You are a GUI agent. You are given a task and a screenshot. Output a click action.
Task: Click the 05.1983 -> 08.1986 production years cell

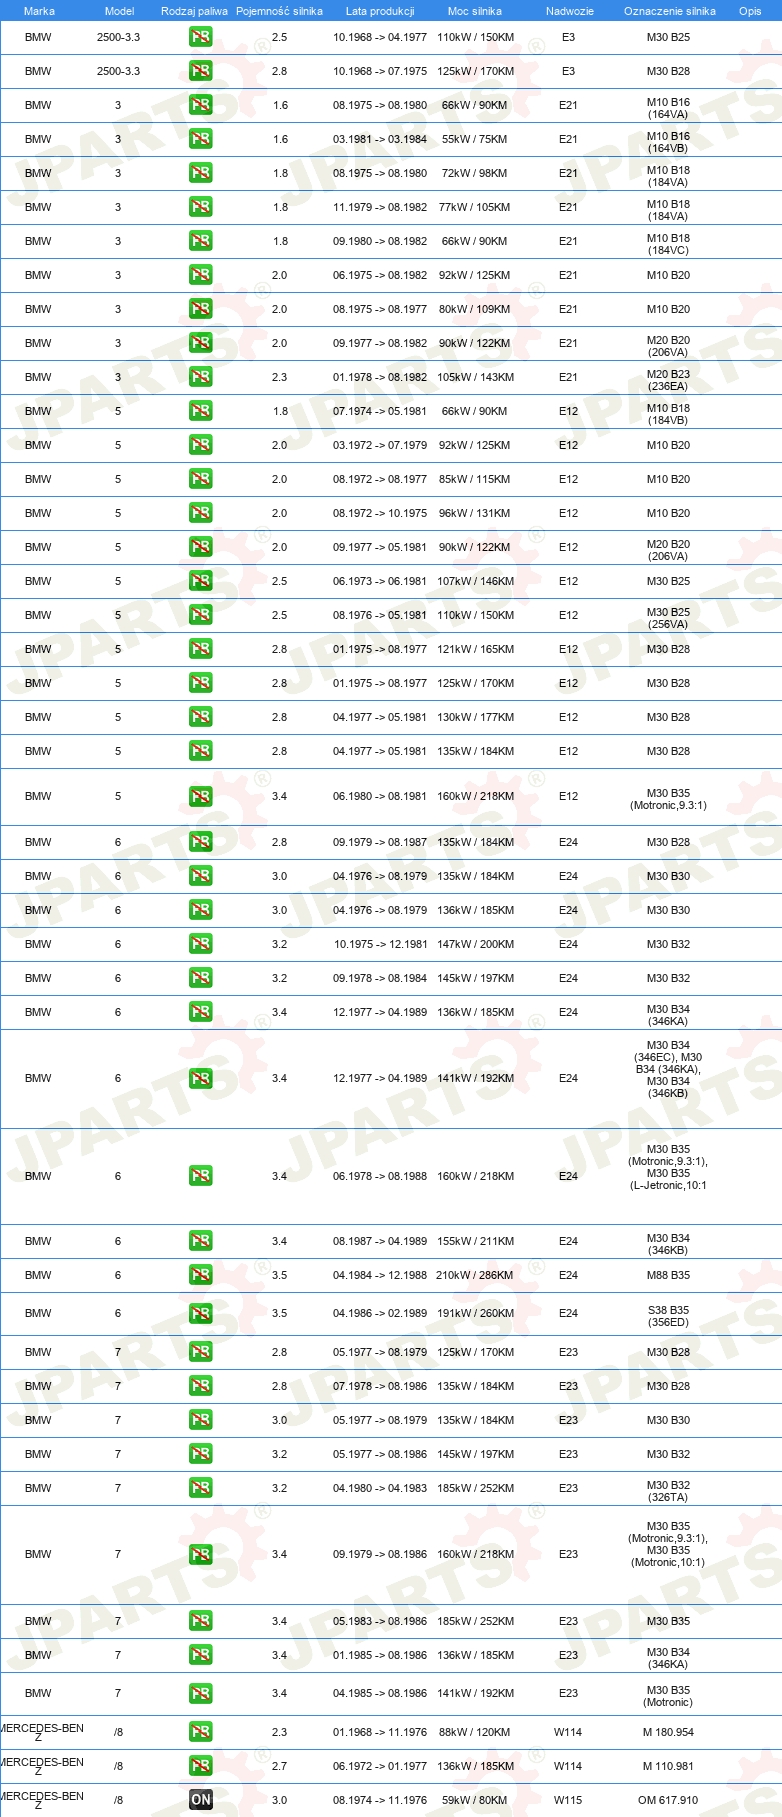(380, 1621)
